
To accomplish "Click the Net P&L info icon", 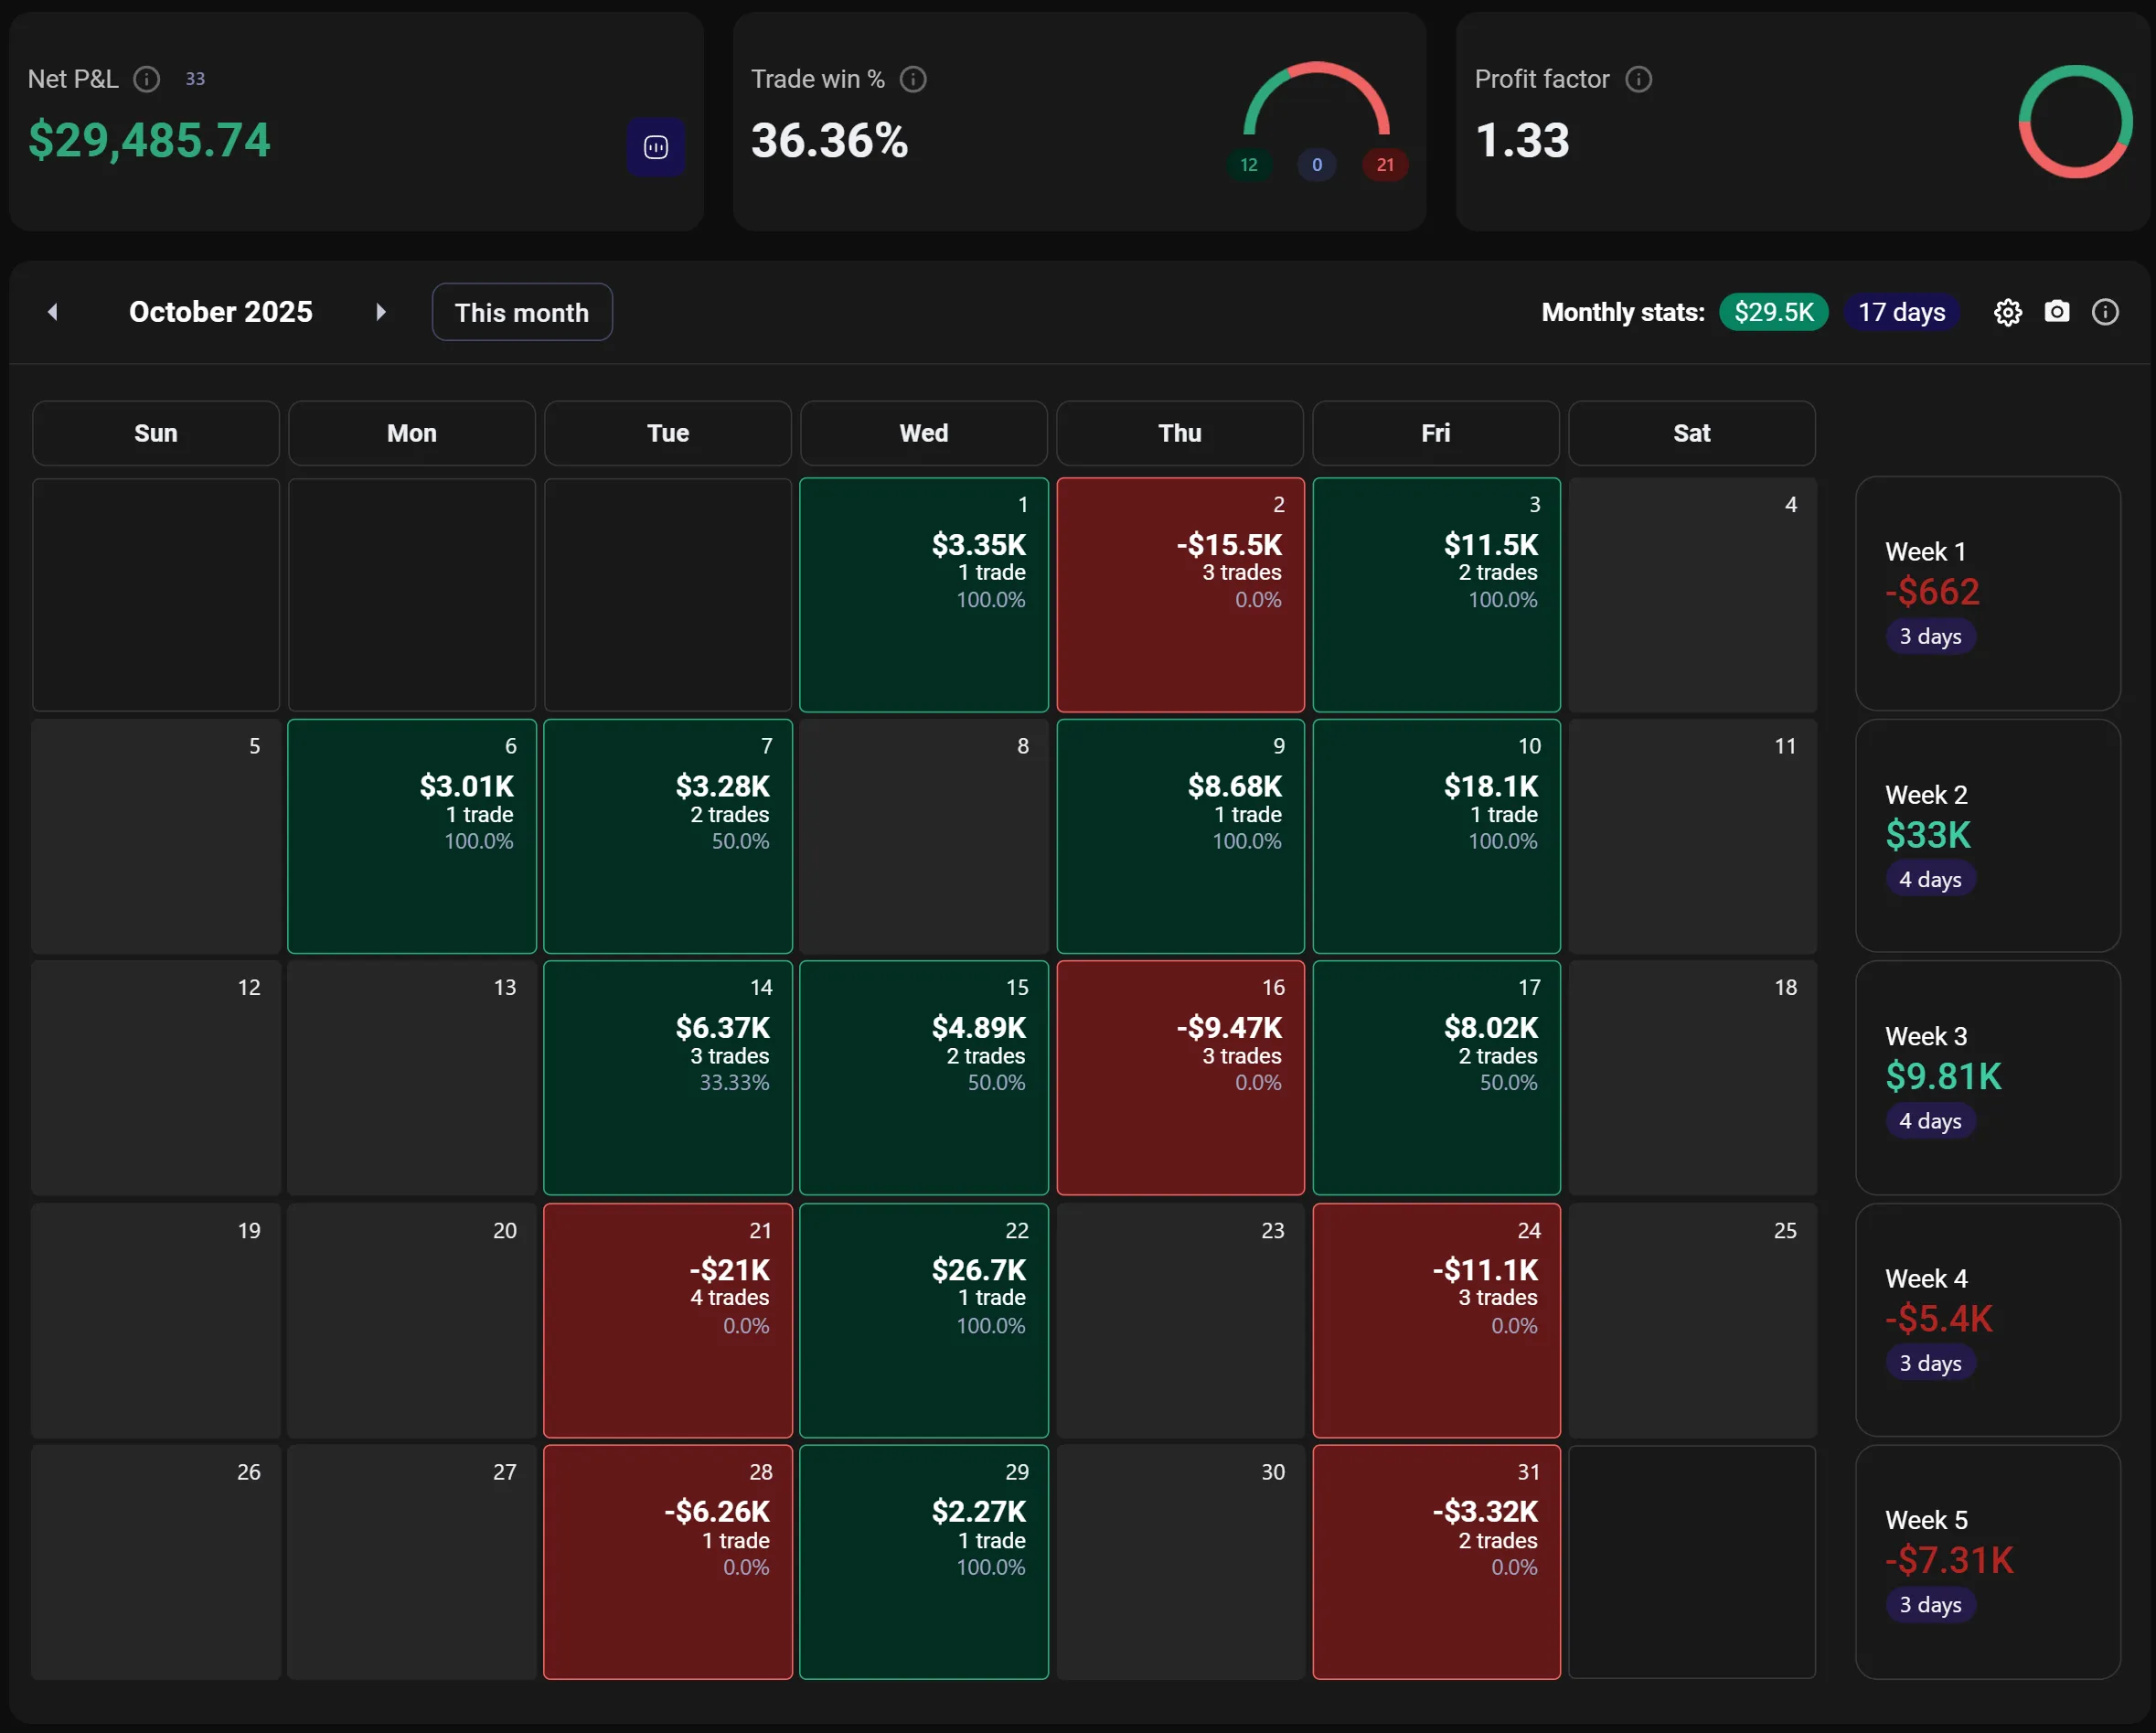I will 147,79.
